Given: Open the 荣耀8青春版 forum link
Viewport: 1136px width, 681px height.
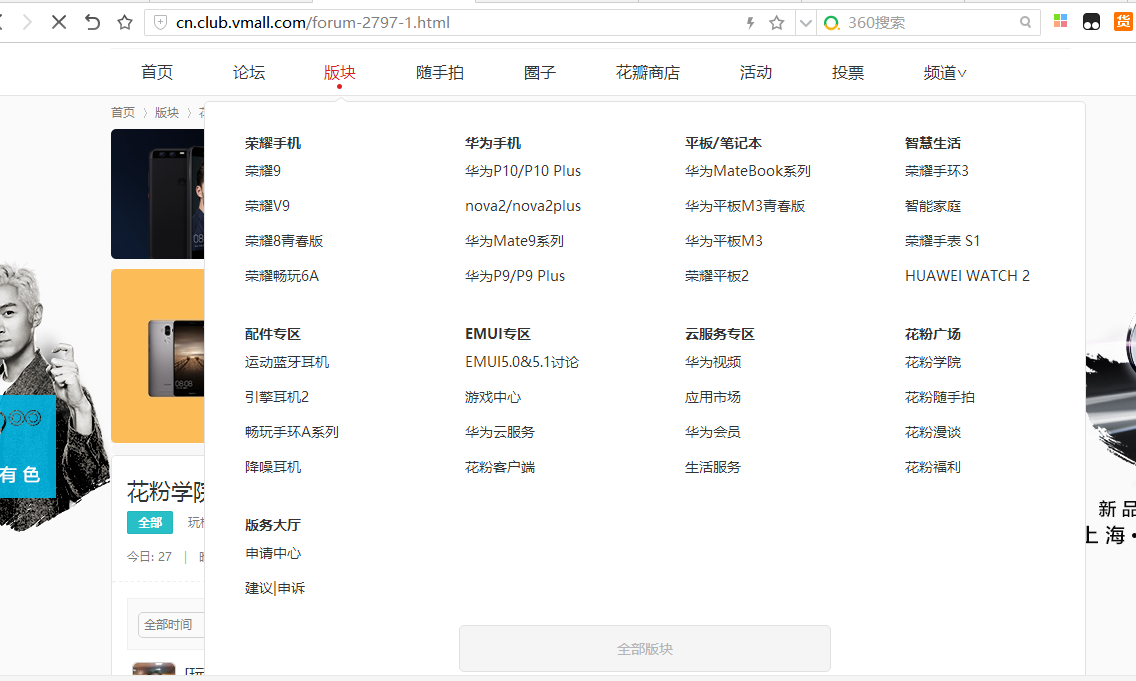Looking at the screenshot, I should [284, 241].
